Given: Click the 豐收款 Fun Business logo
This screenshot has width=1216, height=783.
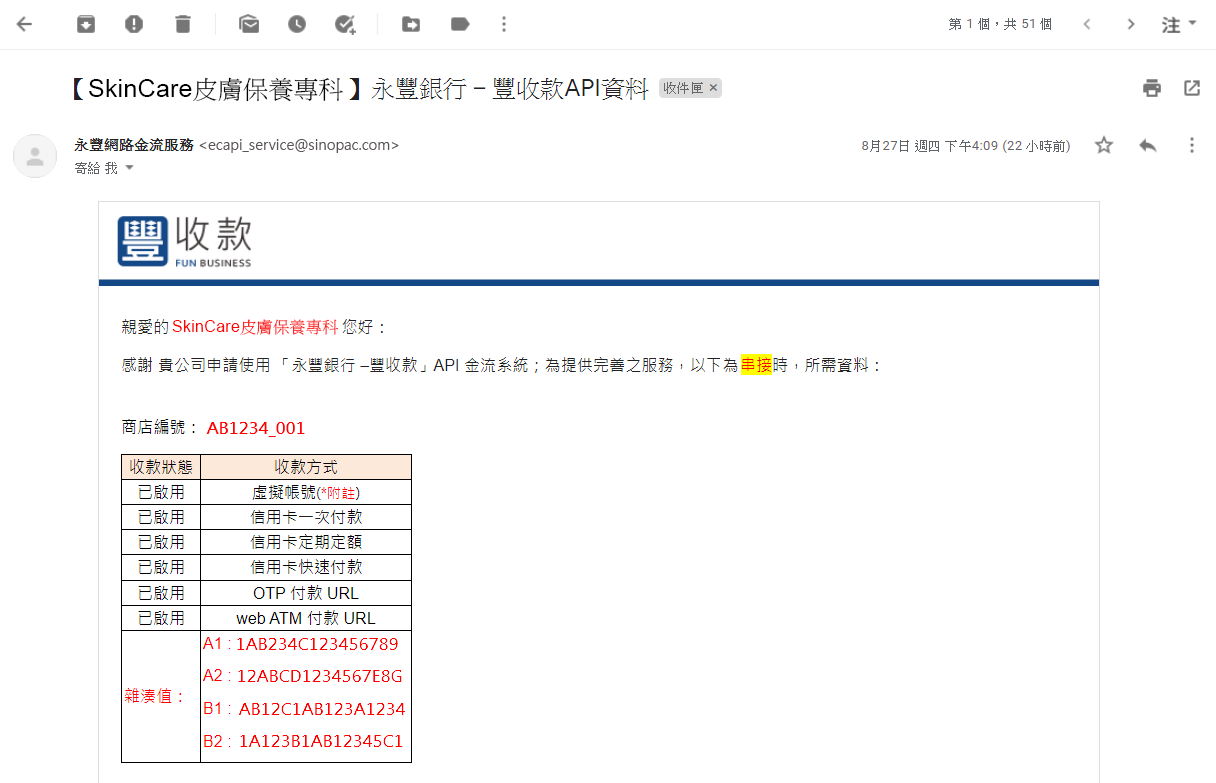Looking at the screenshot, I should tap(185, 241).
